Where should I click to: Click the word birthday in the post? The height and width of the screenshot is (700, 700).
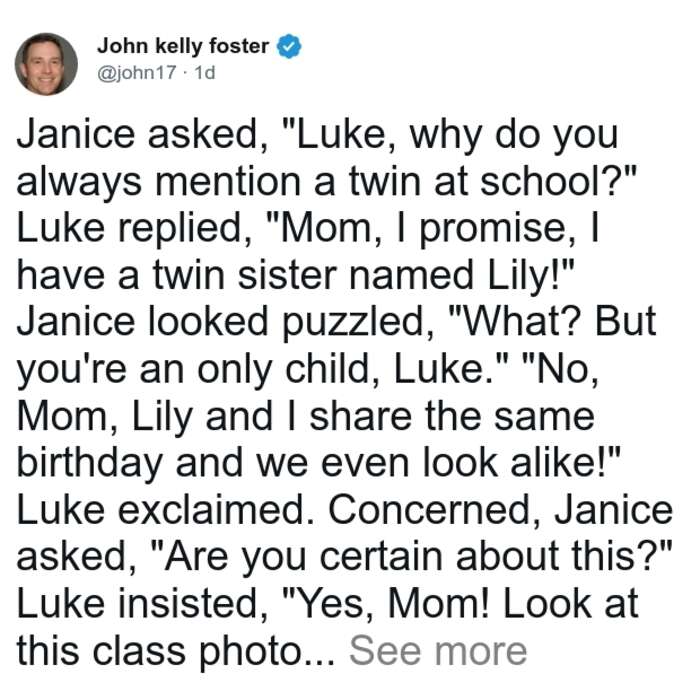pyautogui.click(x=89, y=463)
